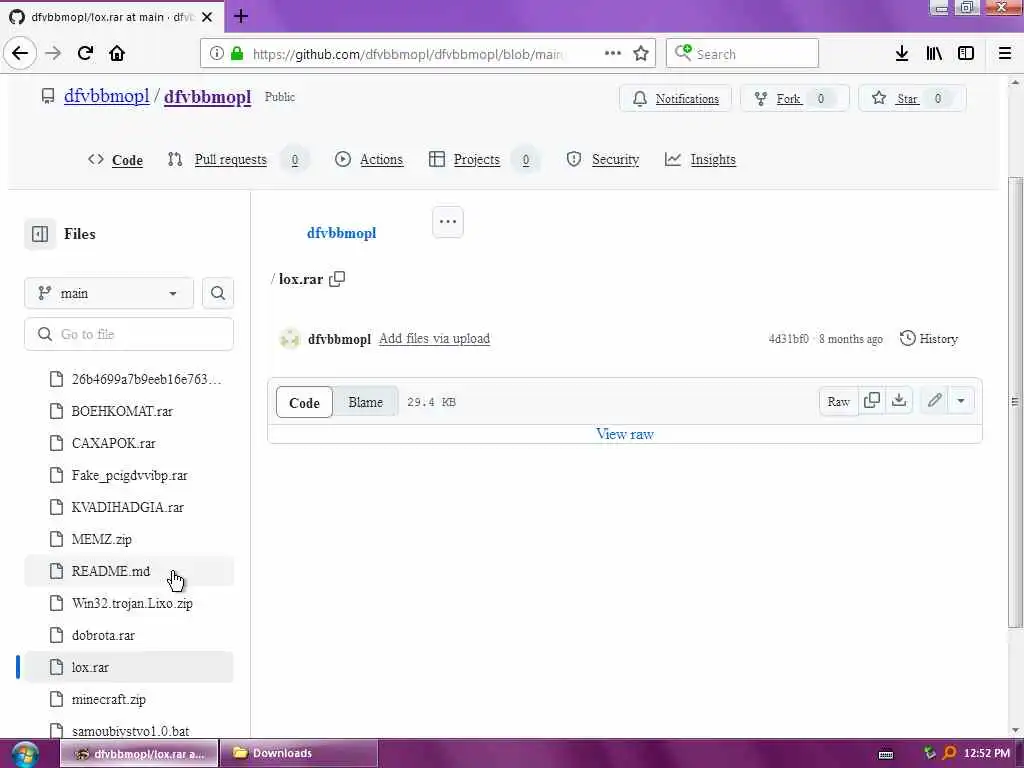Open the Firefox library icon
This screenshot has height=768, width=1024.
(934, 54)
